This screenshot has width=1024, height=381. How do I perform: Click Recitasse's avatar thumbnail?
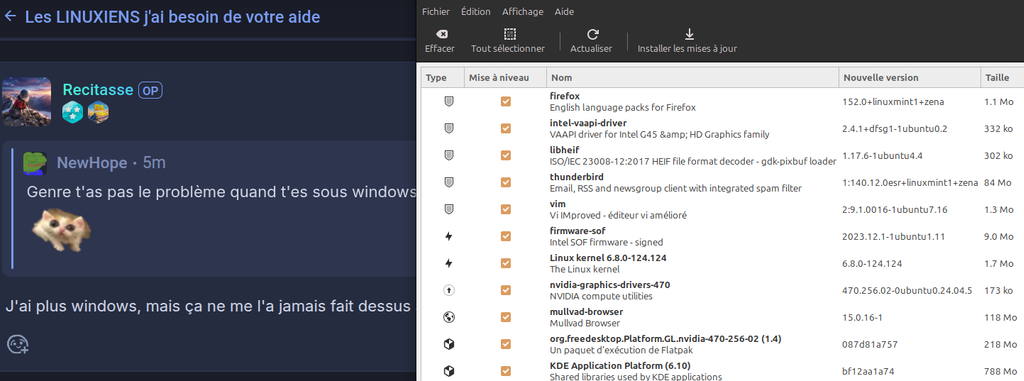pyautogui.click(x=27, y=101)
